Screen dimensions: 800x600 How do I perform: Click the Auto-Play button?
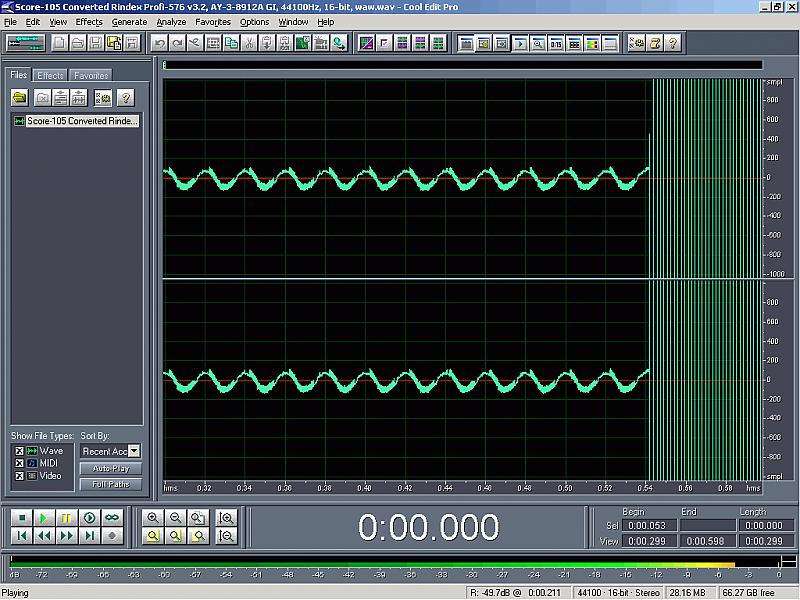coord(111,468)
